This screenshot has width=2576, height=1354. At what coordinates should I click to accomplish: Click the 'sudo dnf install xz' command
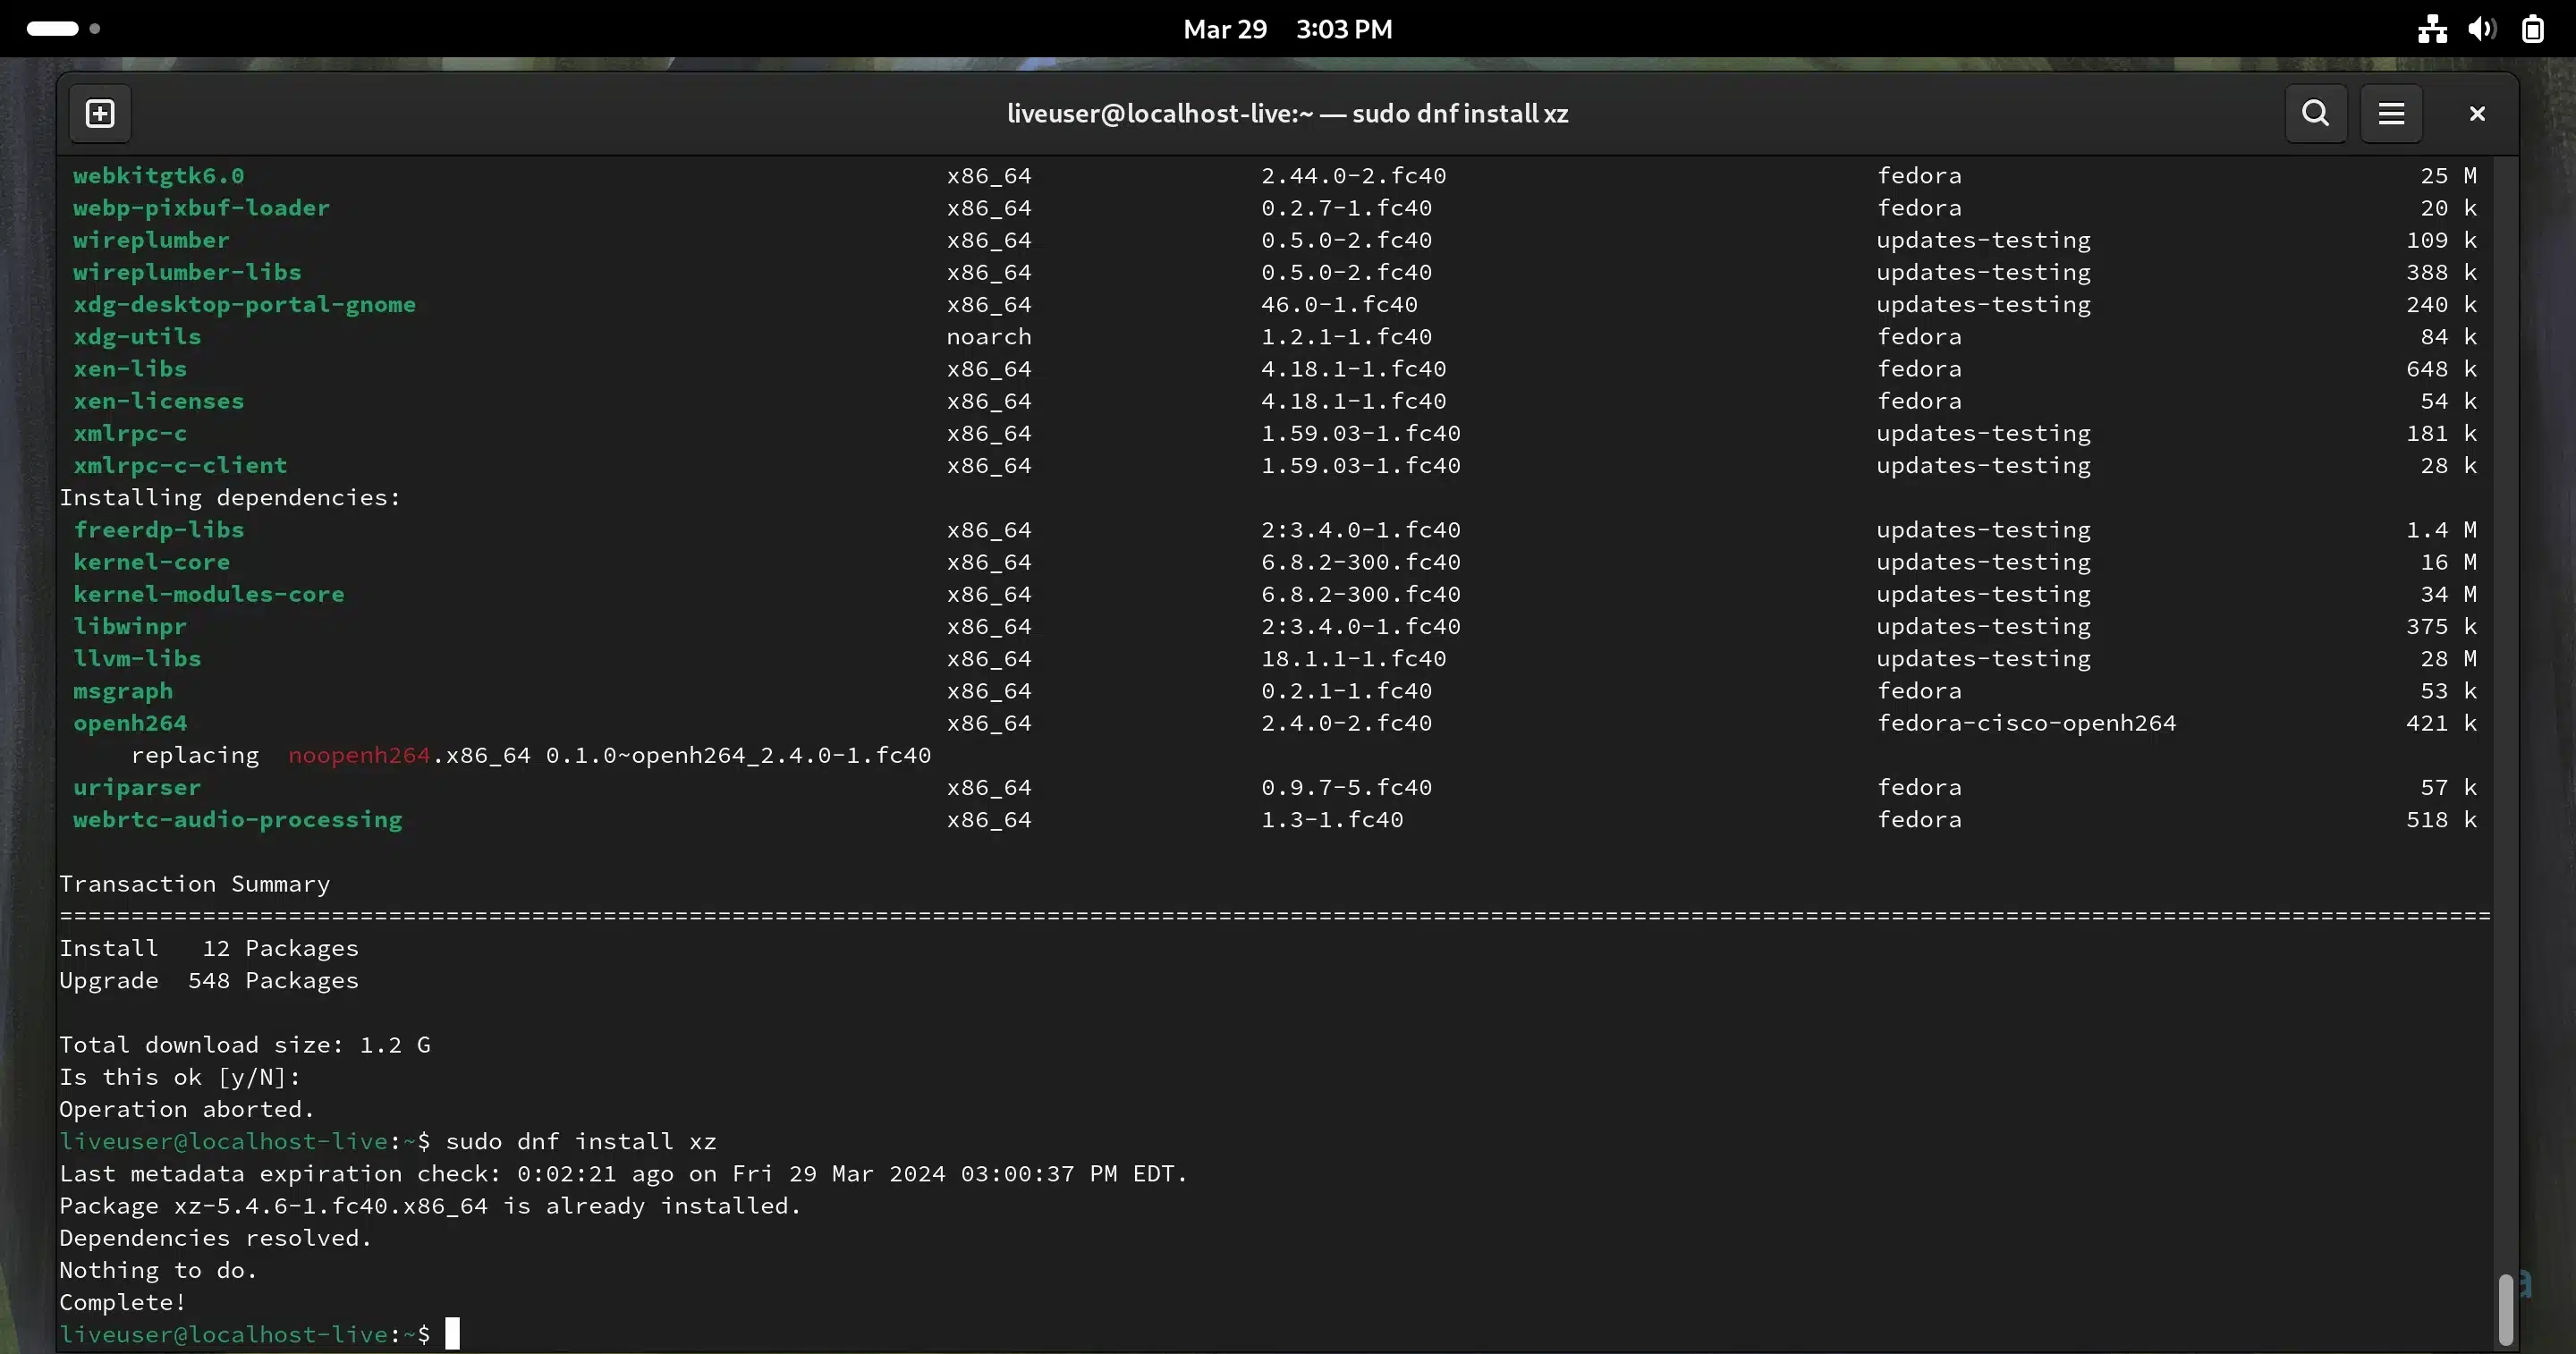click(x=581, y=1141)
